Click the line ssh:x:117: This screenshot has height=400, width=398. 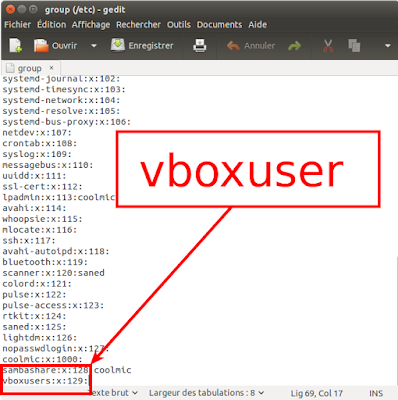coord(29,240)
